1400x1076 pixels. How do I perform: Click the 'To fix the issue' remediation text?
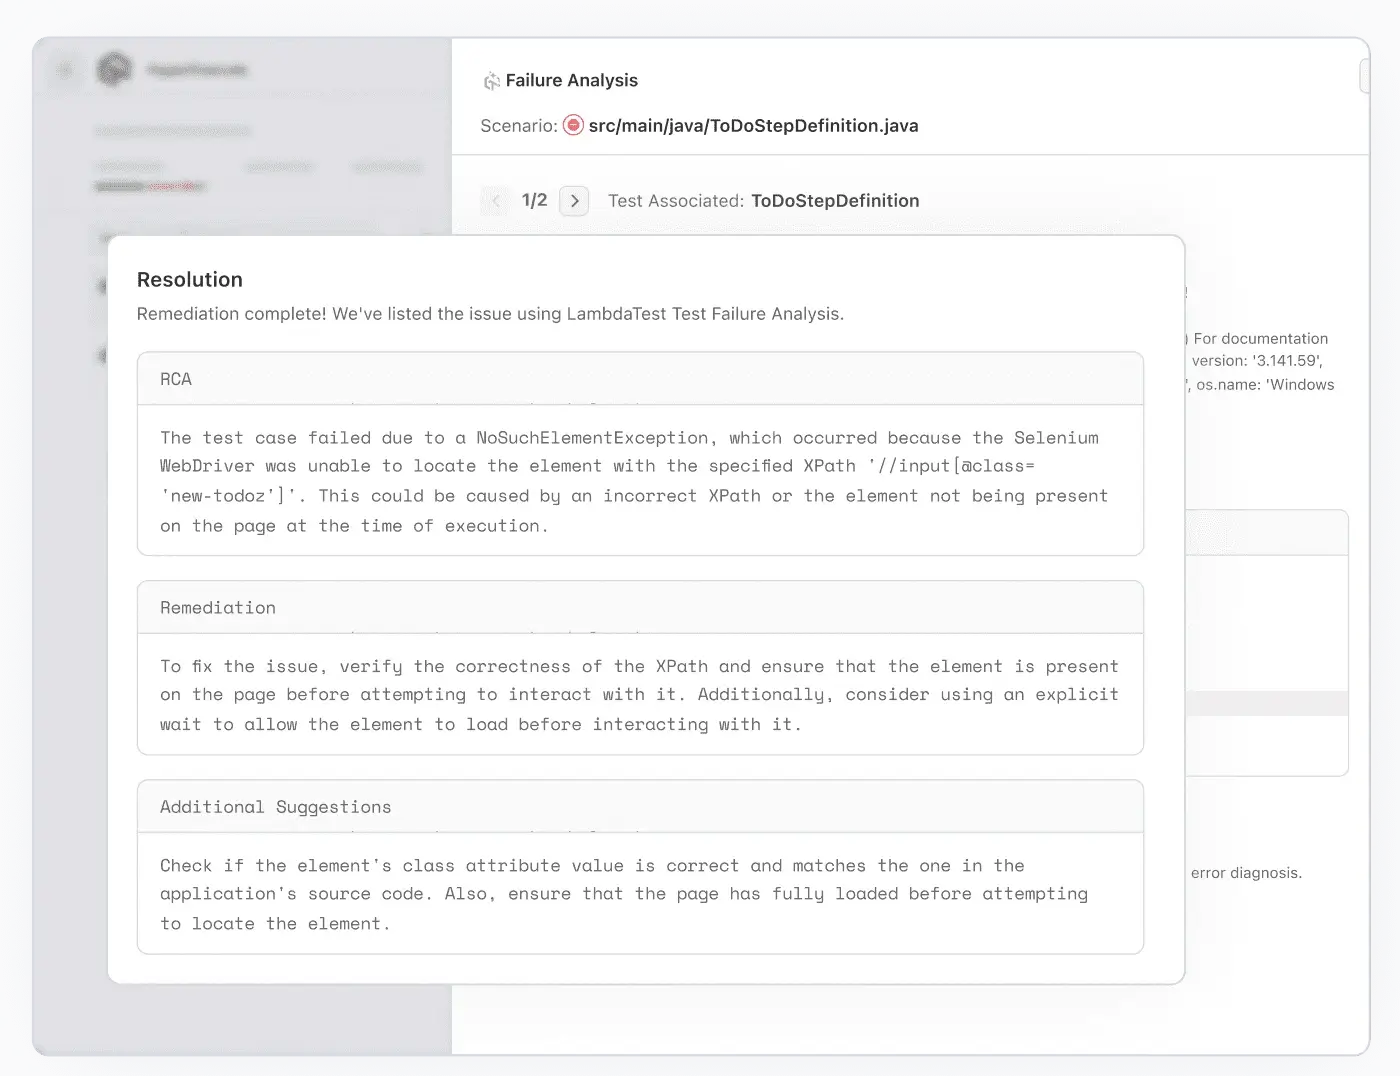coord(639,695)
